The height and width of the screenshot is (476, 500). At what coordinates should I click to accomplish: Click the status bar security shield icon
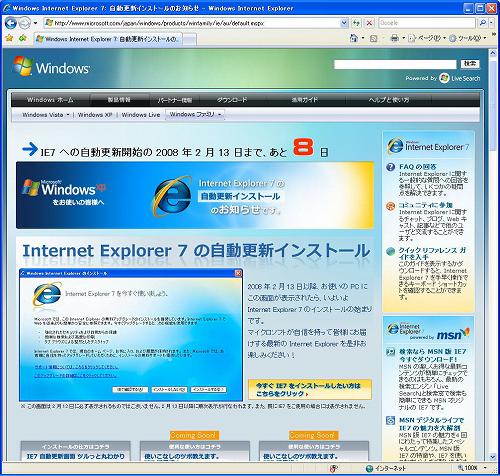click(x=334, y=468)
